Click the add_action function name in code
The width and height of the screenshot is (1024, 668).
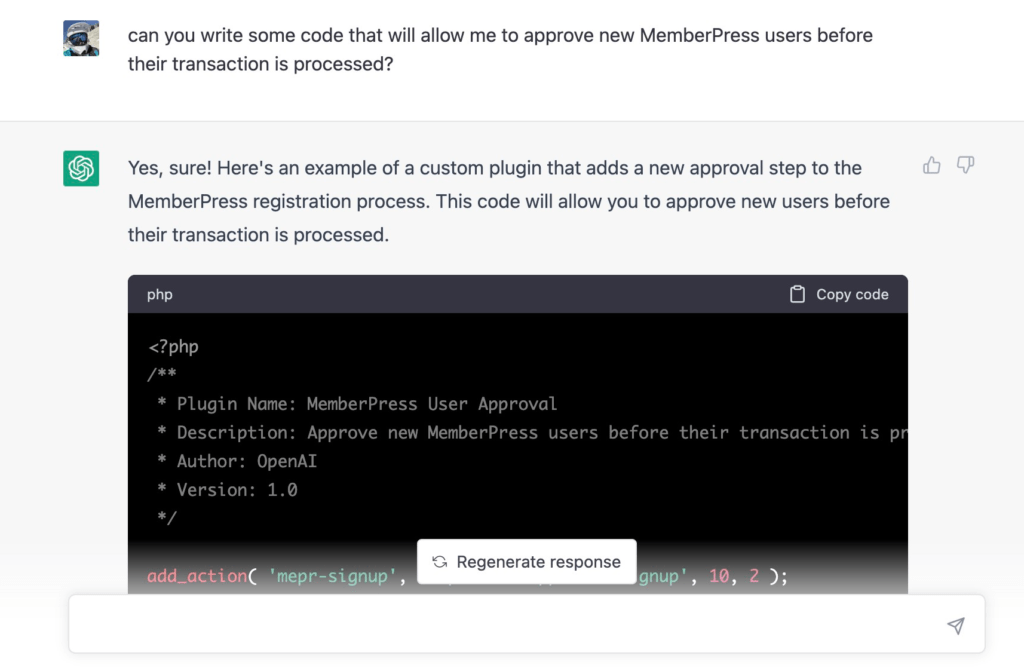tap(197, 576)
